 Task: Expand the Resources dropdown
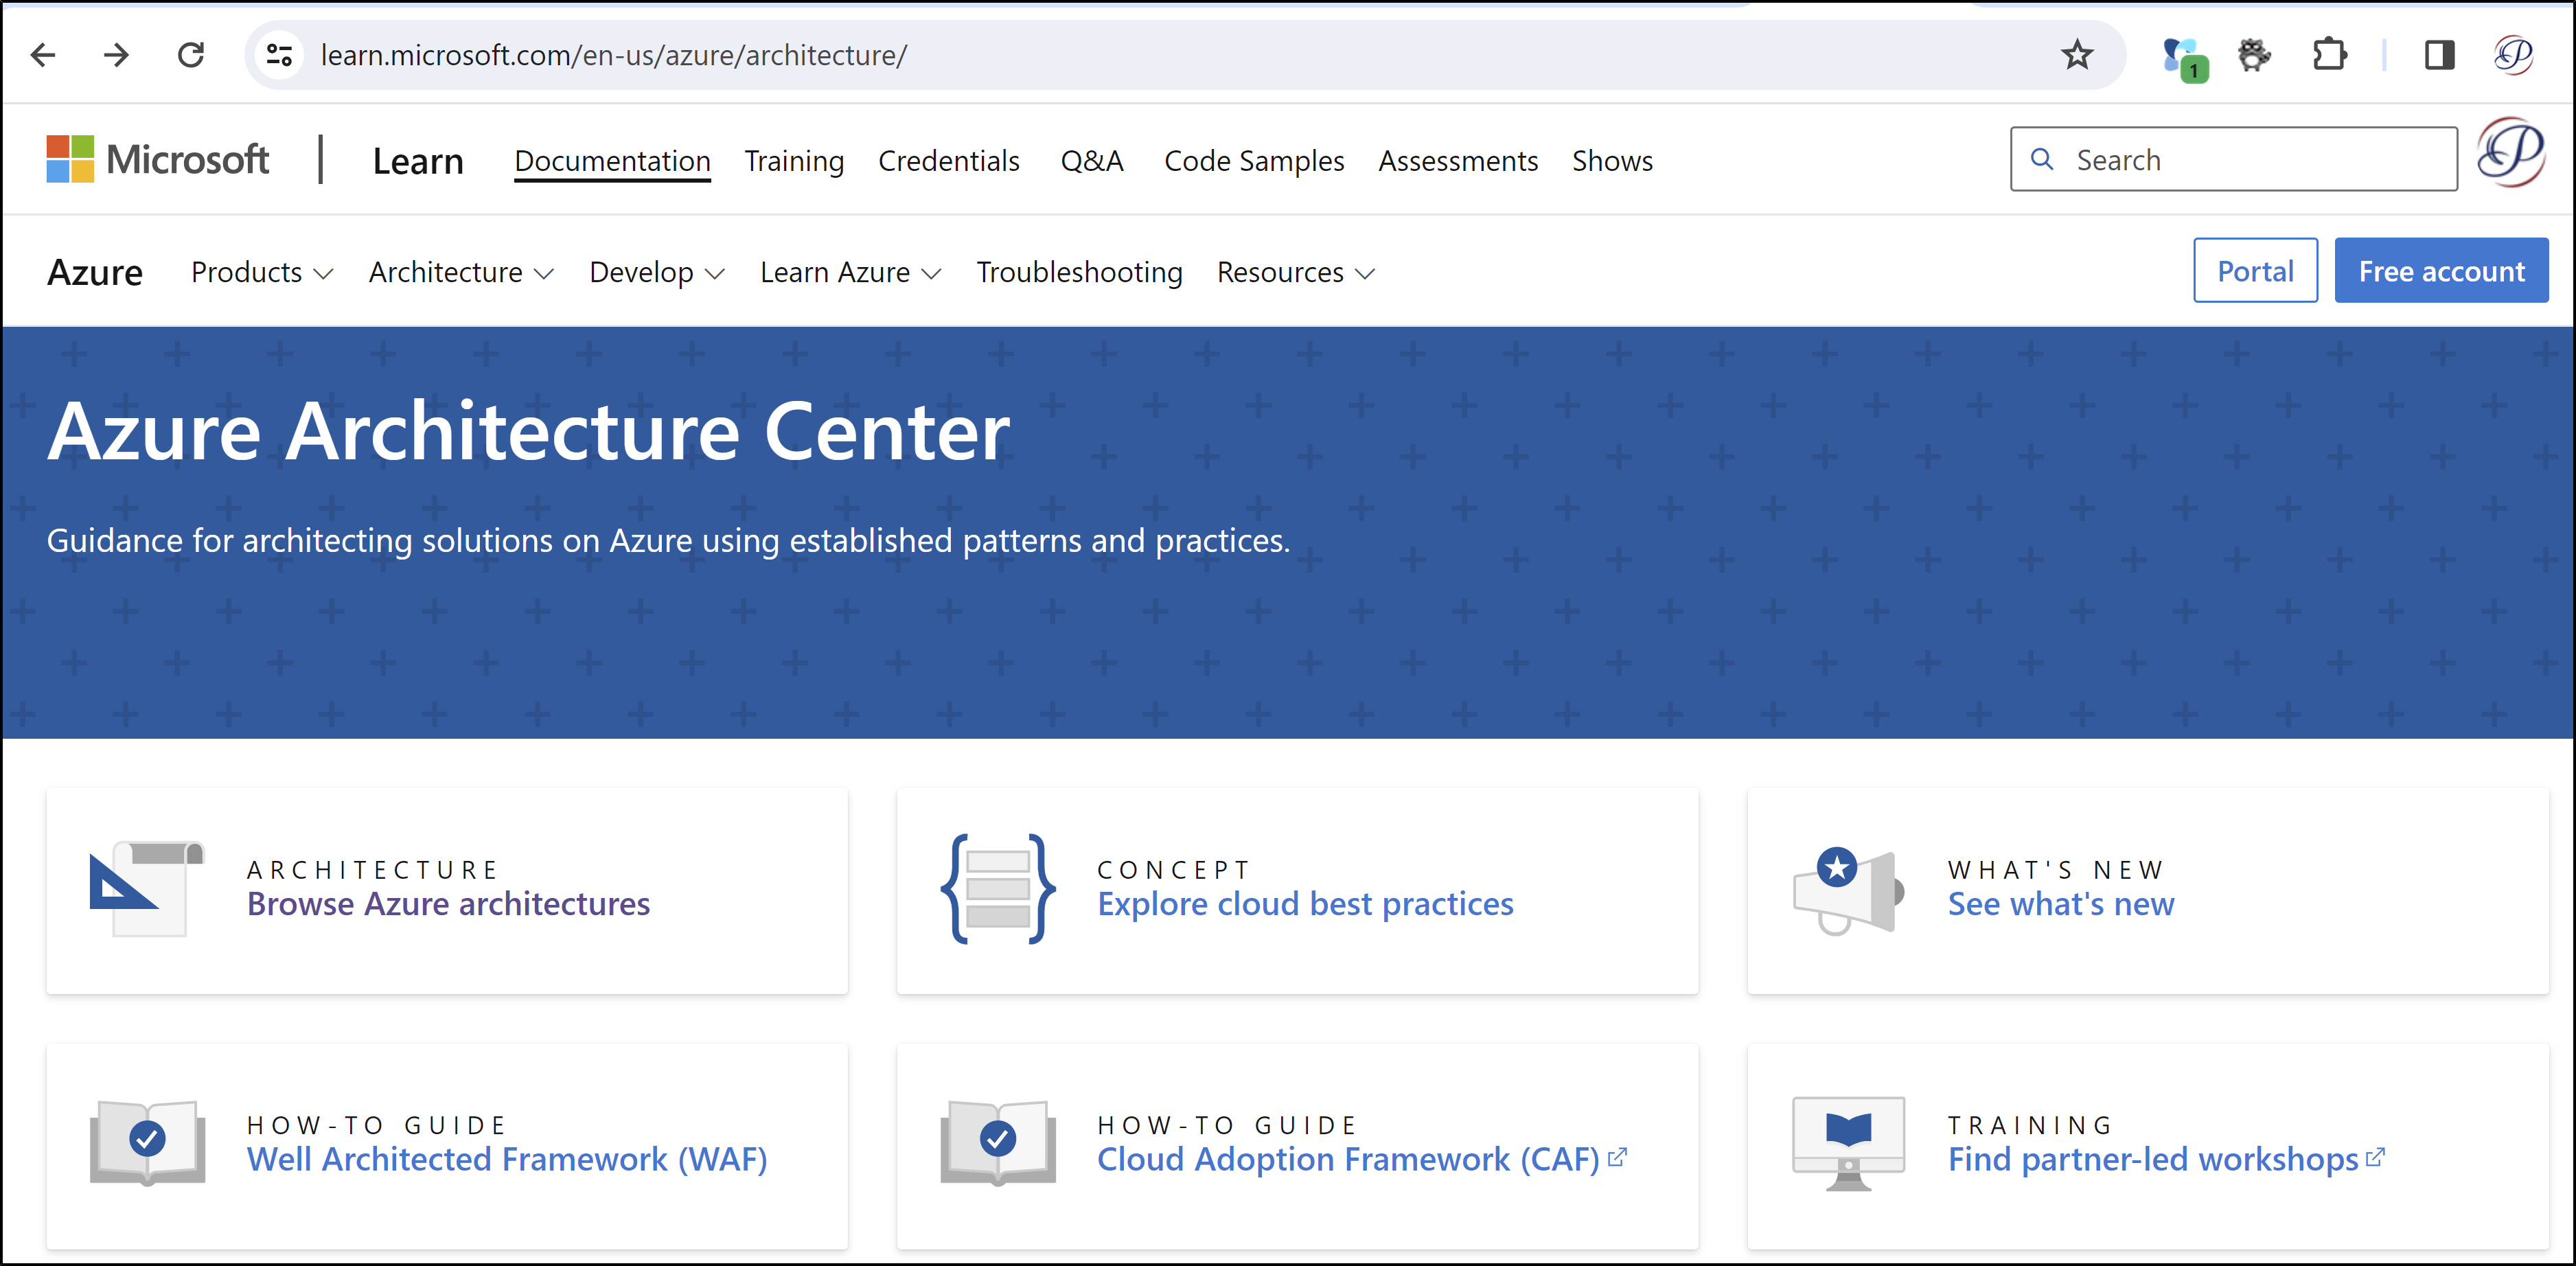(1296, 272)
